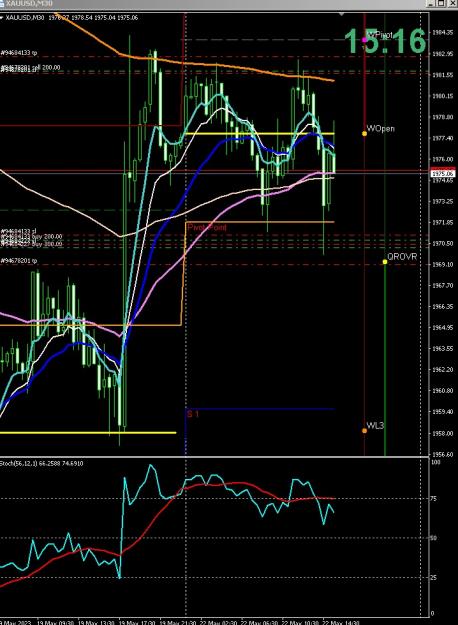Select the magenta WPivot marker dot

click(x=364, y=39)
